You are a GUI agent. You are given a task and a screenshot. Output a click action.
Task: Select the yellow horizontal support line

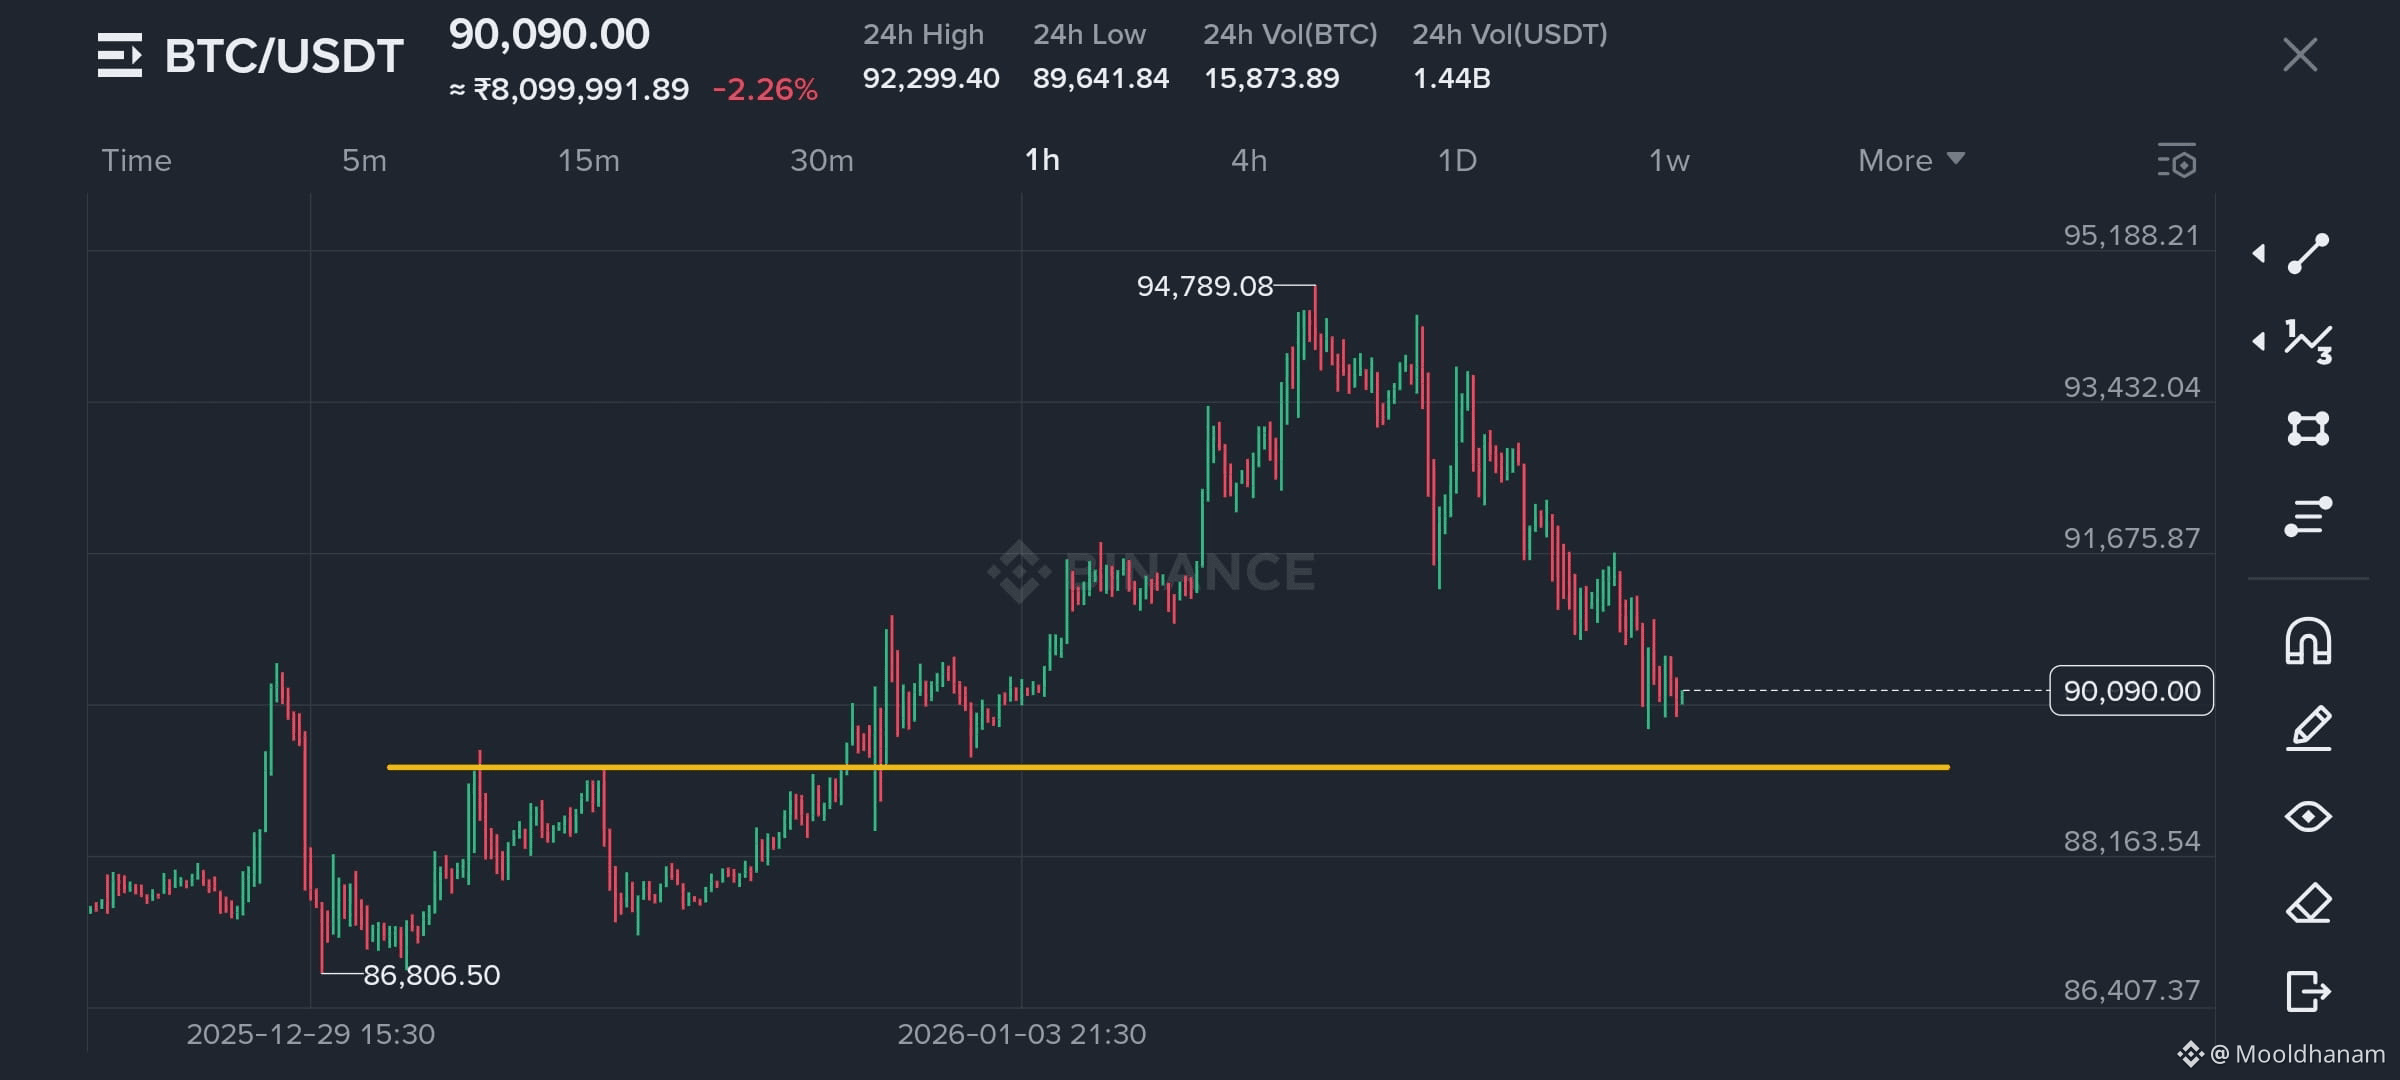1168,767
